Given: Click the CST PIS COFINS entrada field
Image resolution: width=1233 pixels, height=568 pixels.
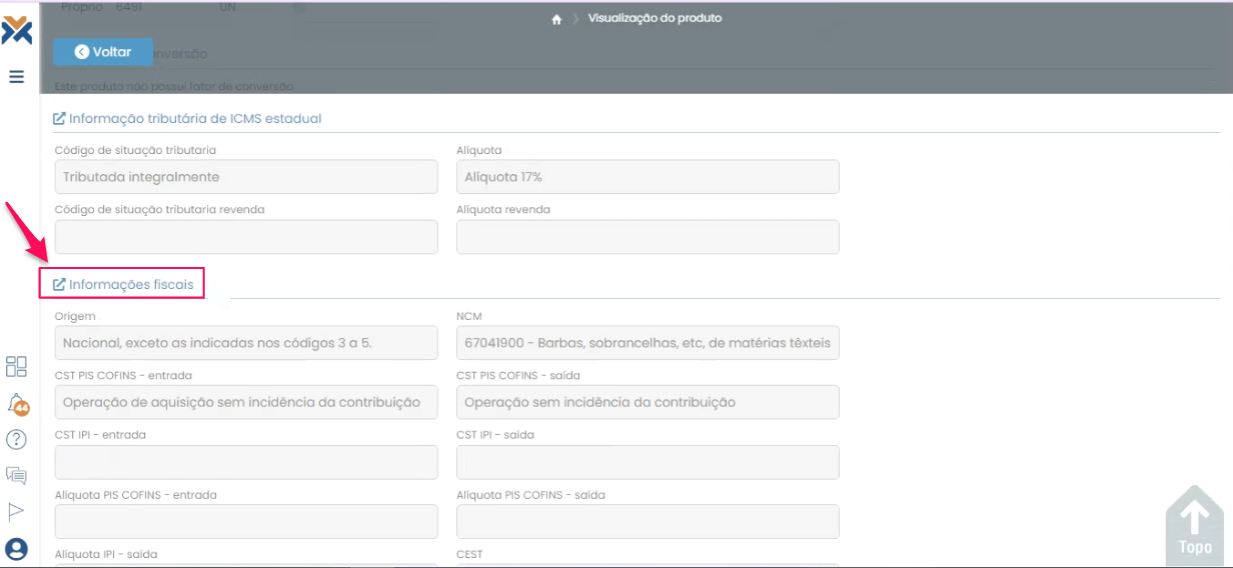Looking at the screenshot, I should coord(246,402).
